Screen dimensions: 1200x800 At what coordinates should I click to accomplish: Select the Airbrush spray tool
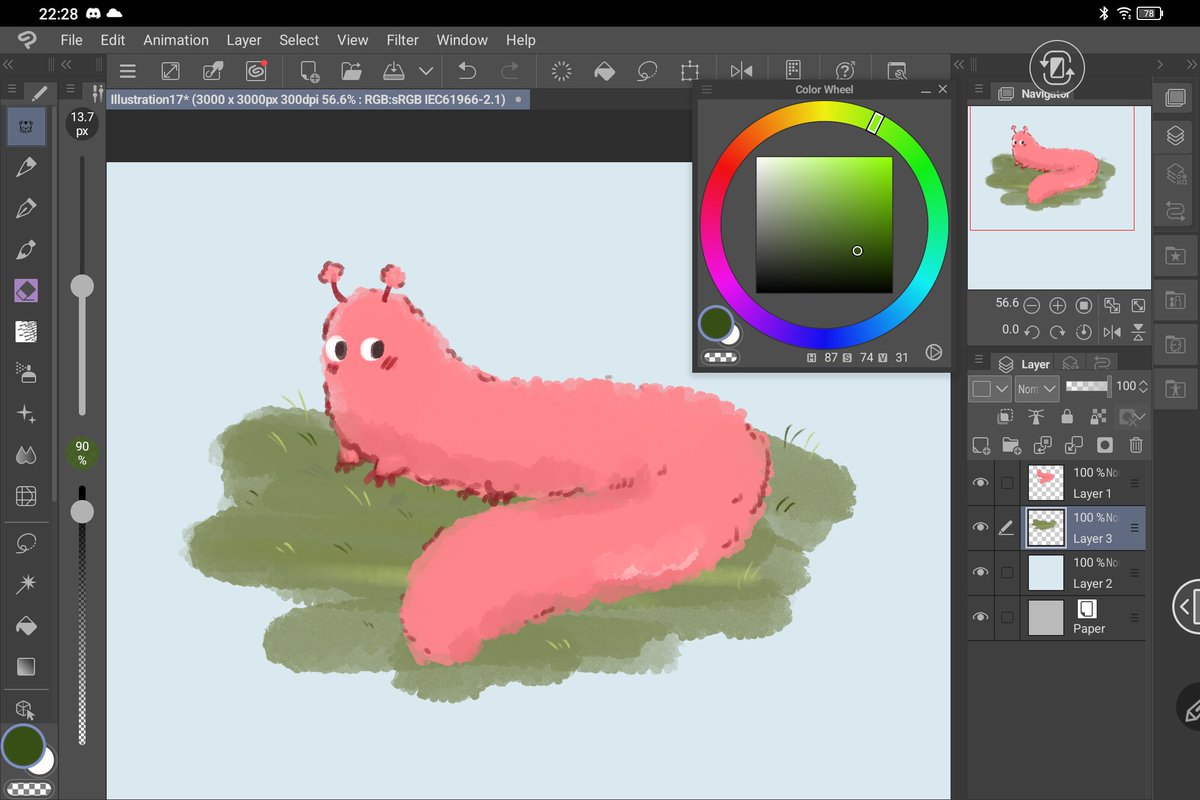(27, 373)
